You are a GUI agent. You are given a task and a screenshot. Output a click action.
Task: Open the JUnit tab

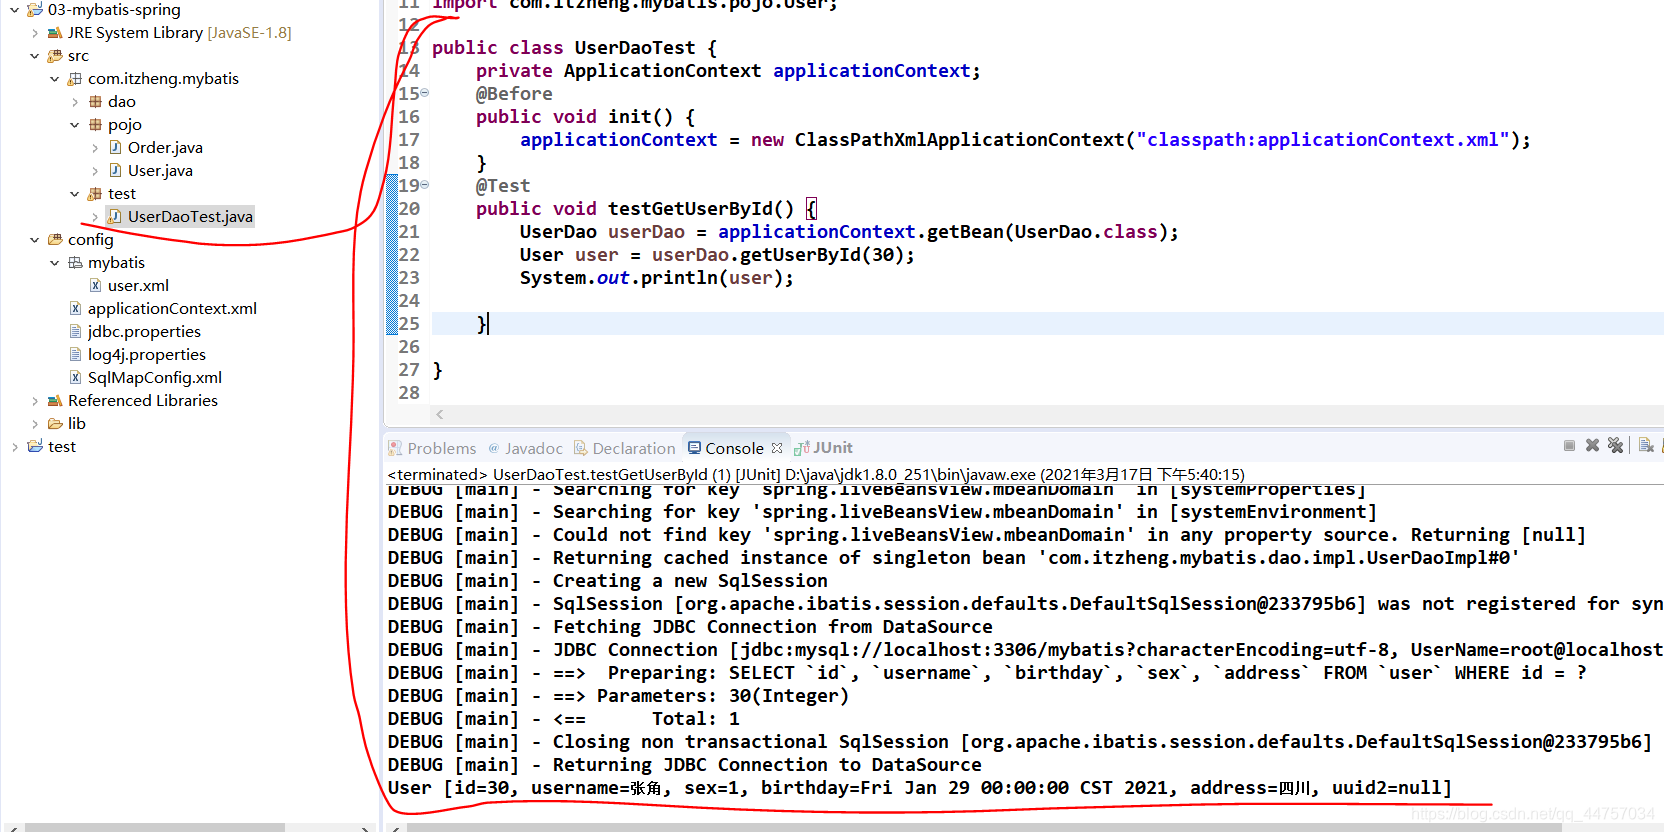coord(824,448)
